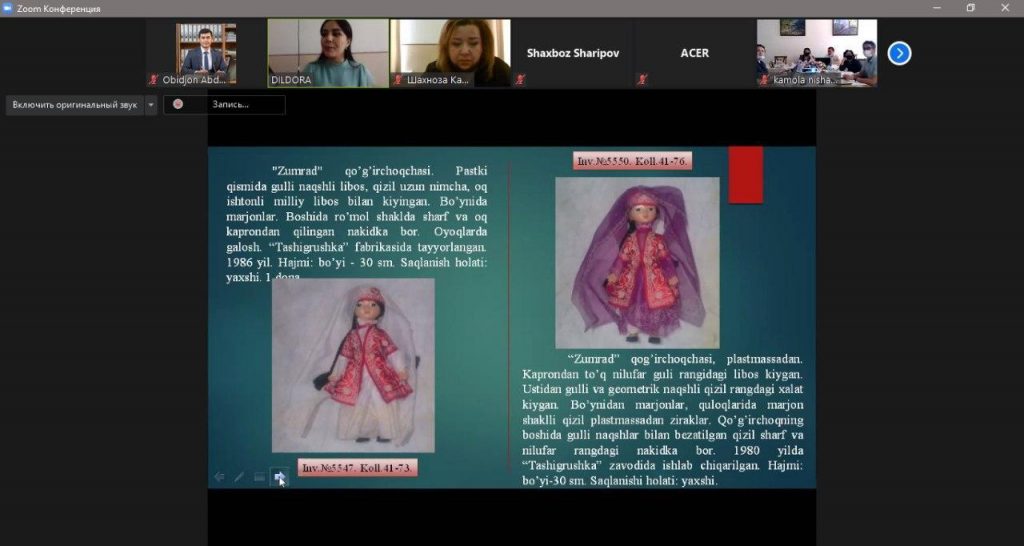
Task: Click previous slide arrow in slideshow controls
Action: pyautogui.click(x=219, y=477)
